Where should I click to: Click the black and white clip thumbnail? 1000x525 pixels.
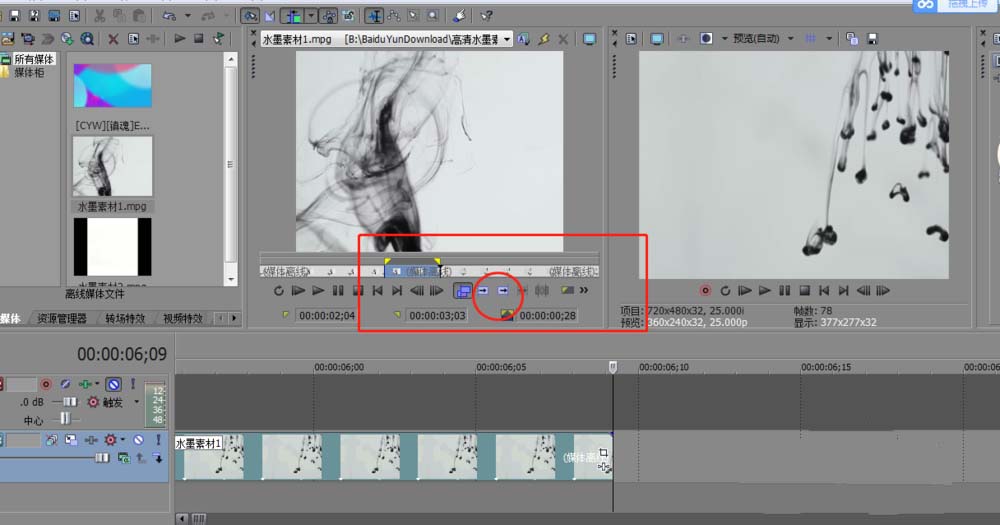click(112, 247)
